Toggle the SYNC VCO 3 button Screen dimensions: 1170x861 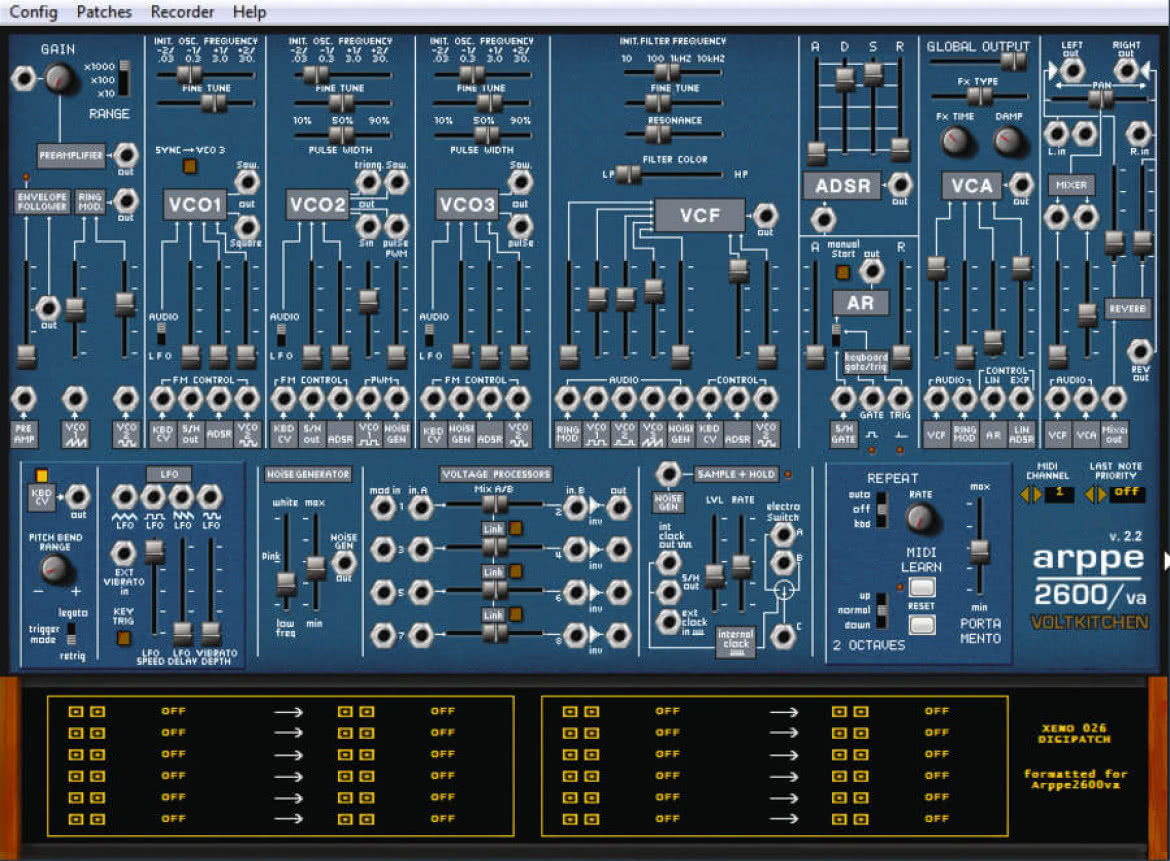190,166
